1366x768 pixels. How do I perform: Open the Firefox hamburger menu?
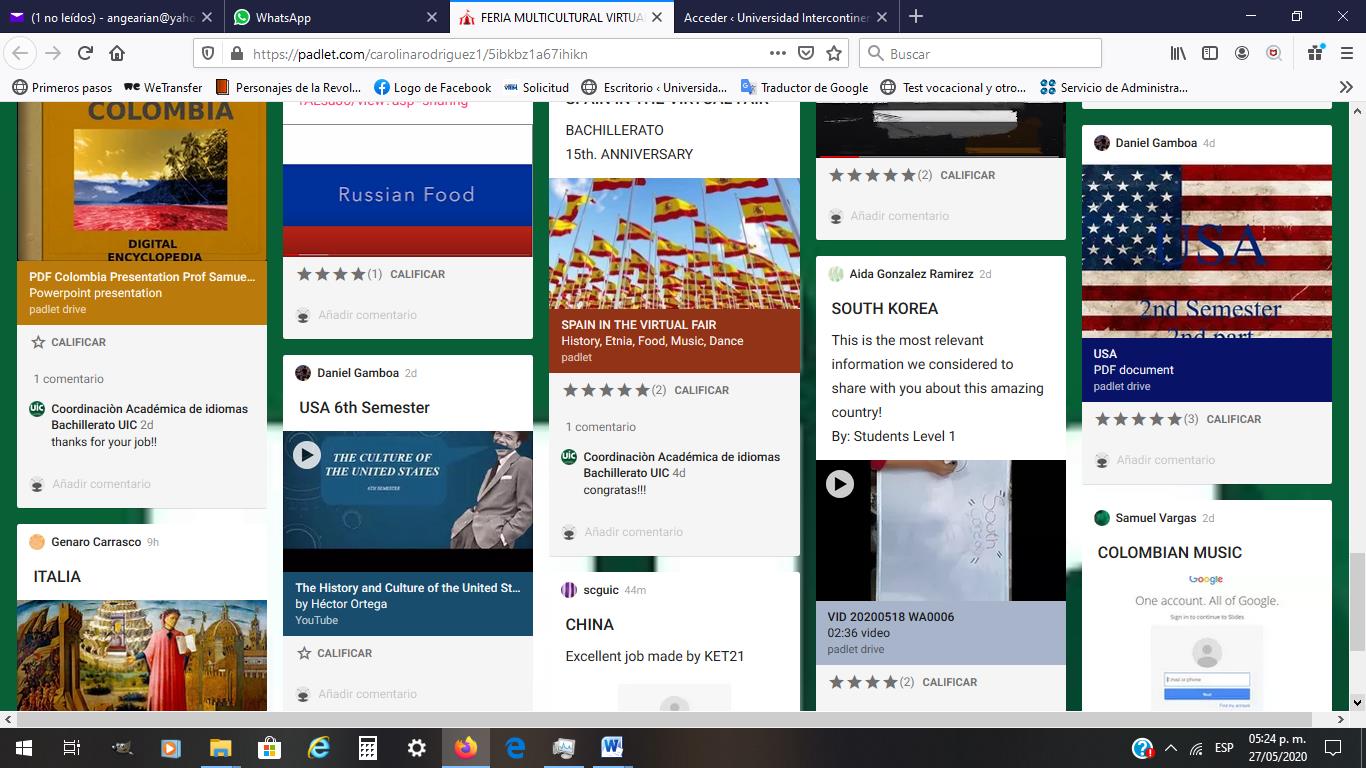1345,53
